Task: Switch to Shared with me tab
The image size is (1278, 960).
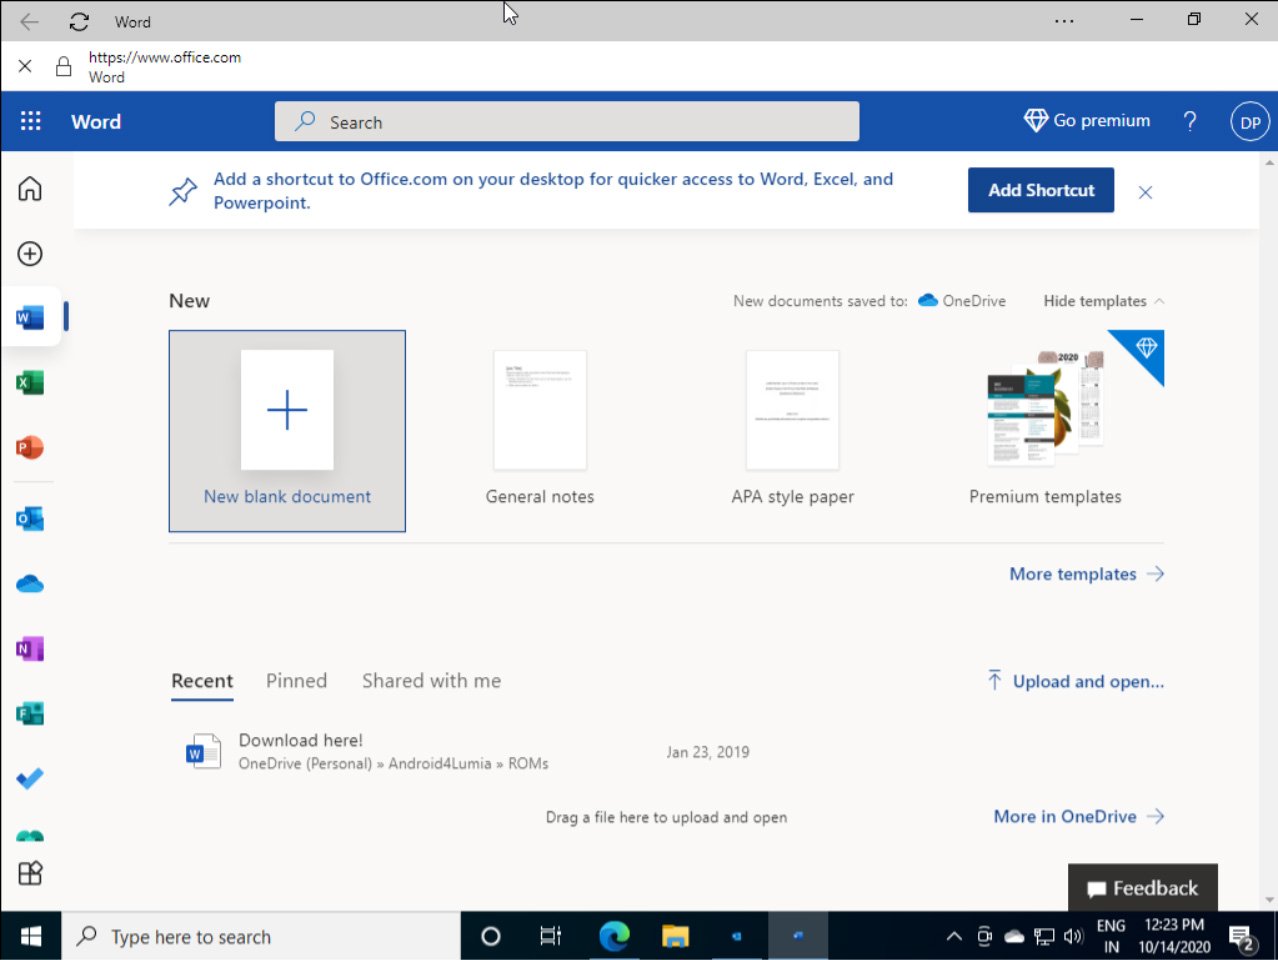Action: click(432, 681)
